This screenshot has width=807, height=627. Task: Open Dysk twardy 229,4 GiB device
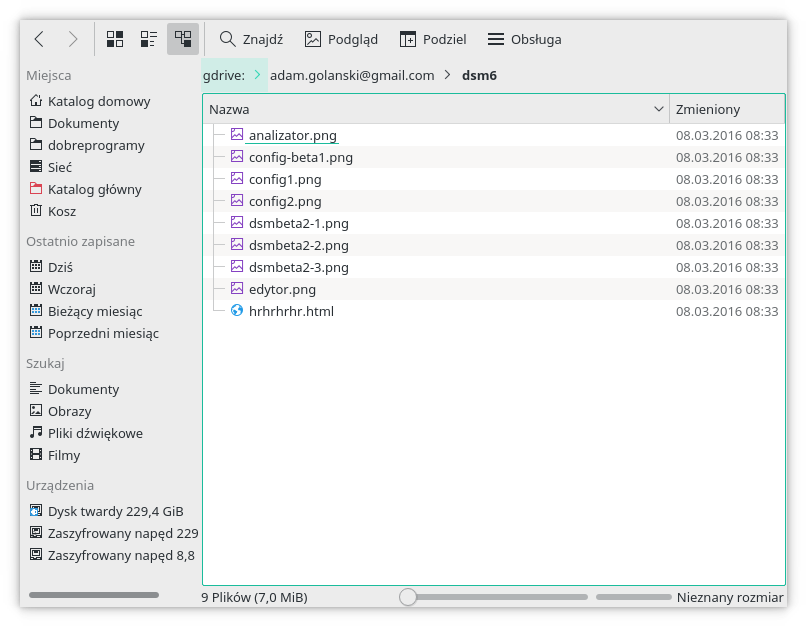pos(107,512)
